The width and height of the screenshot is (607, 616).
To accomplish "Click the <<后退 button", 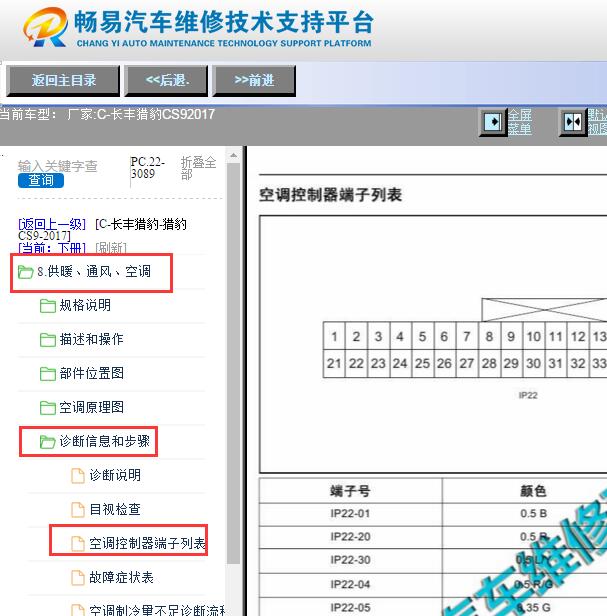I will point(166,81).
